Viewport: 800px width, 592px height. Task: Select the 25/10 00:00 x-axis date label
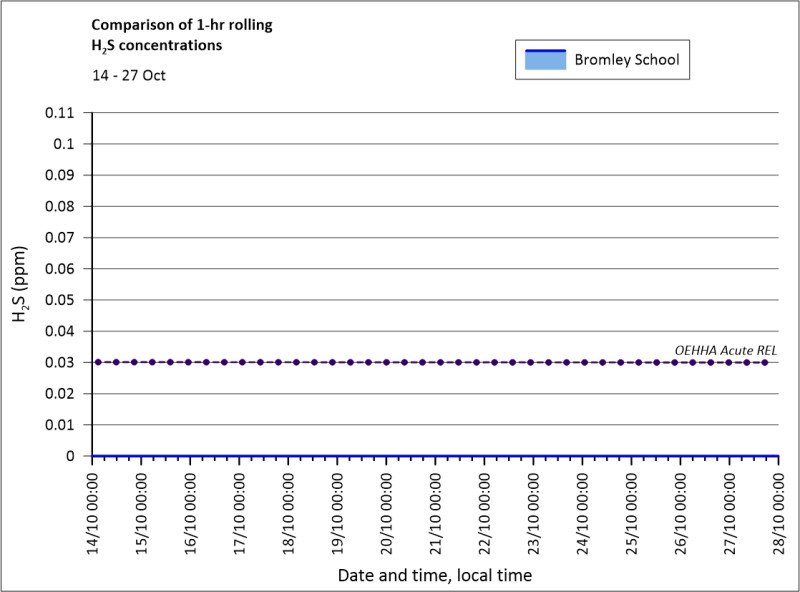[632, 510]
